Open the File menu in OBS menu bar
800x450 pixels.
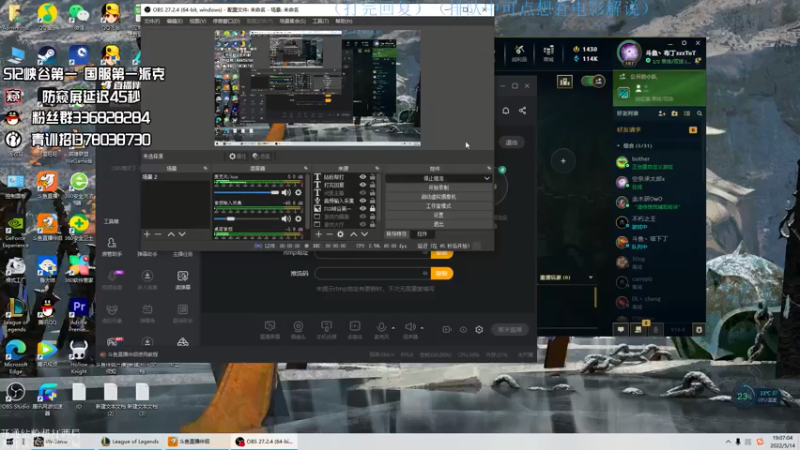pyautogui.click(x=152, y=21)
